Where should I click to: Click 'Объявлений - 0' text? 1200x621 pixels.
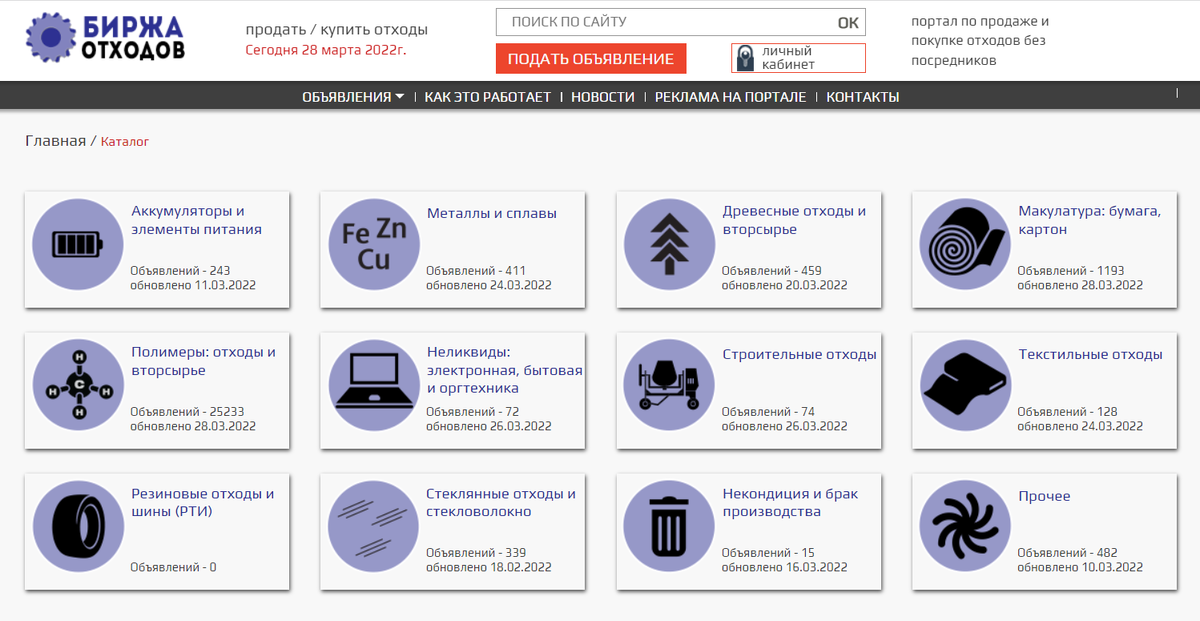[x=173, y=567]
